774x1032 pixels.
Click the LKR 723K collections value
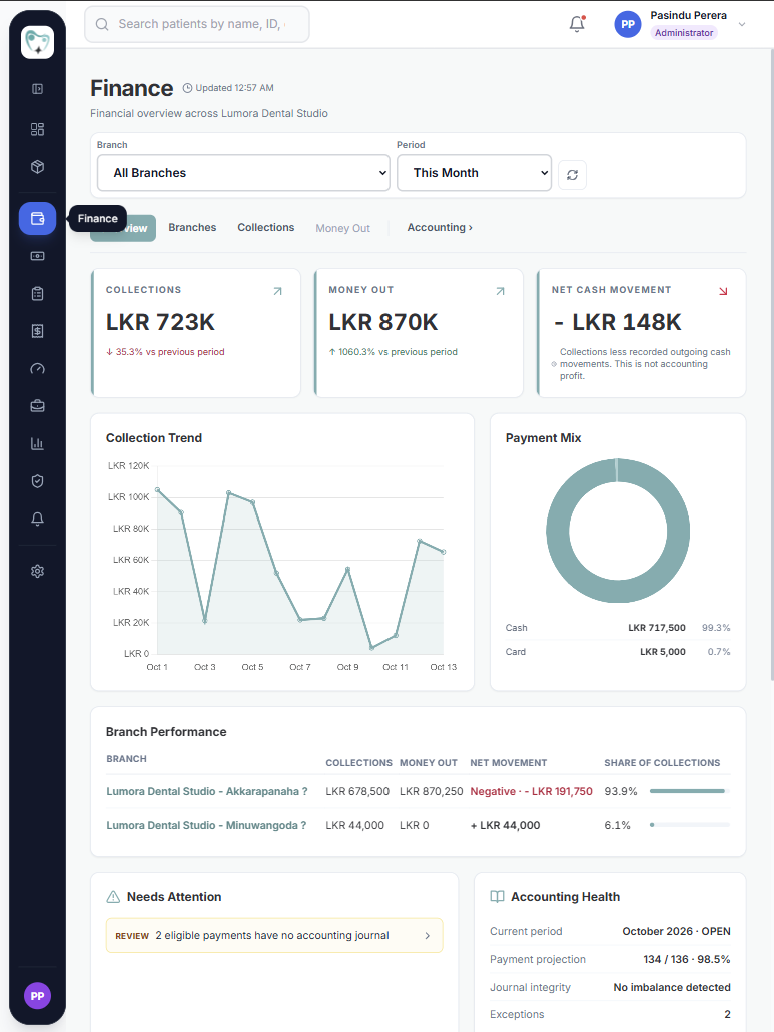161,322
